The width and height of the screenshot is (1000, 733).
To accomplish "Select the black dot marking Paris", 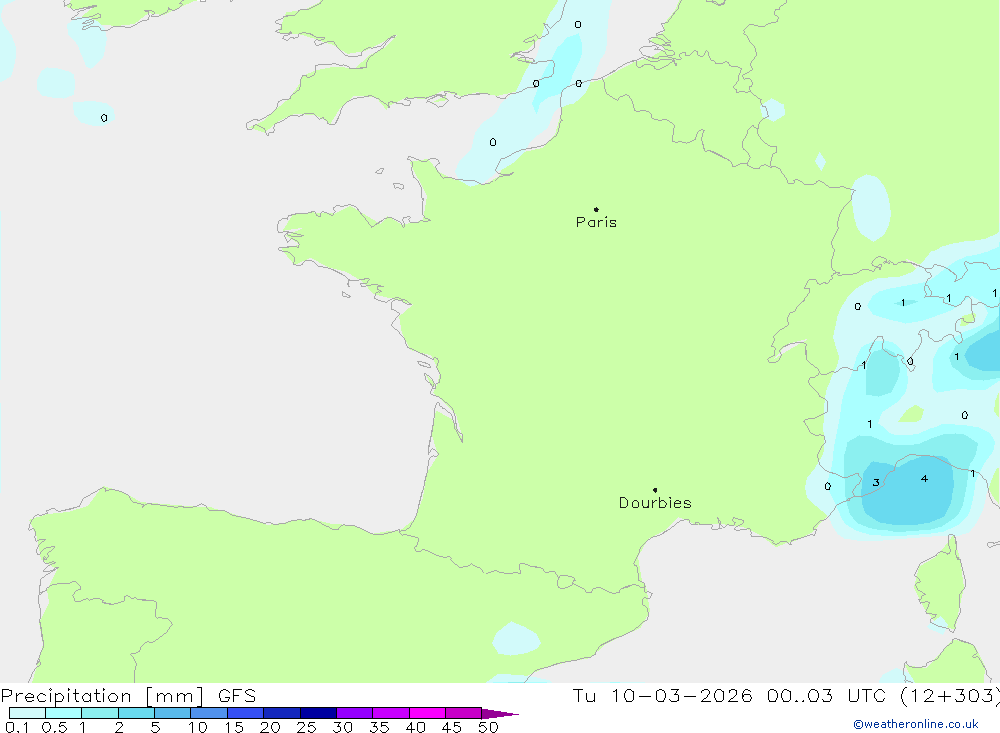I will 596,209.
